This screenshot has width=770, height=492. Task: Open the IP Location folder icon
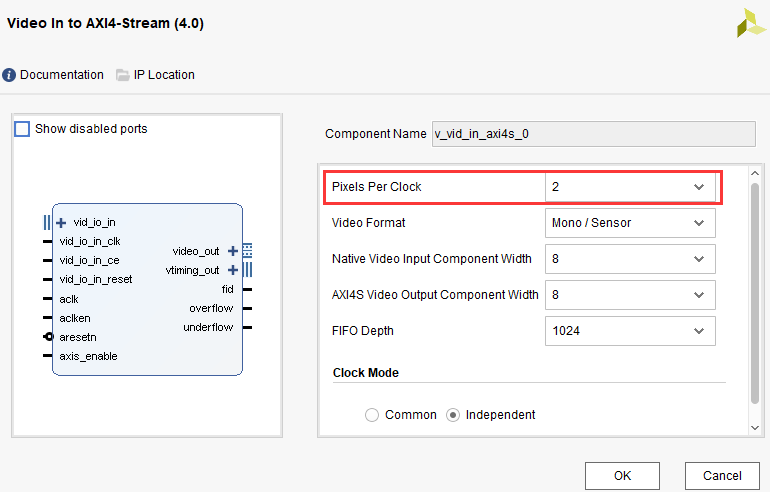[x=123, y=75]
